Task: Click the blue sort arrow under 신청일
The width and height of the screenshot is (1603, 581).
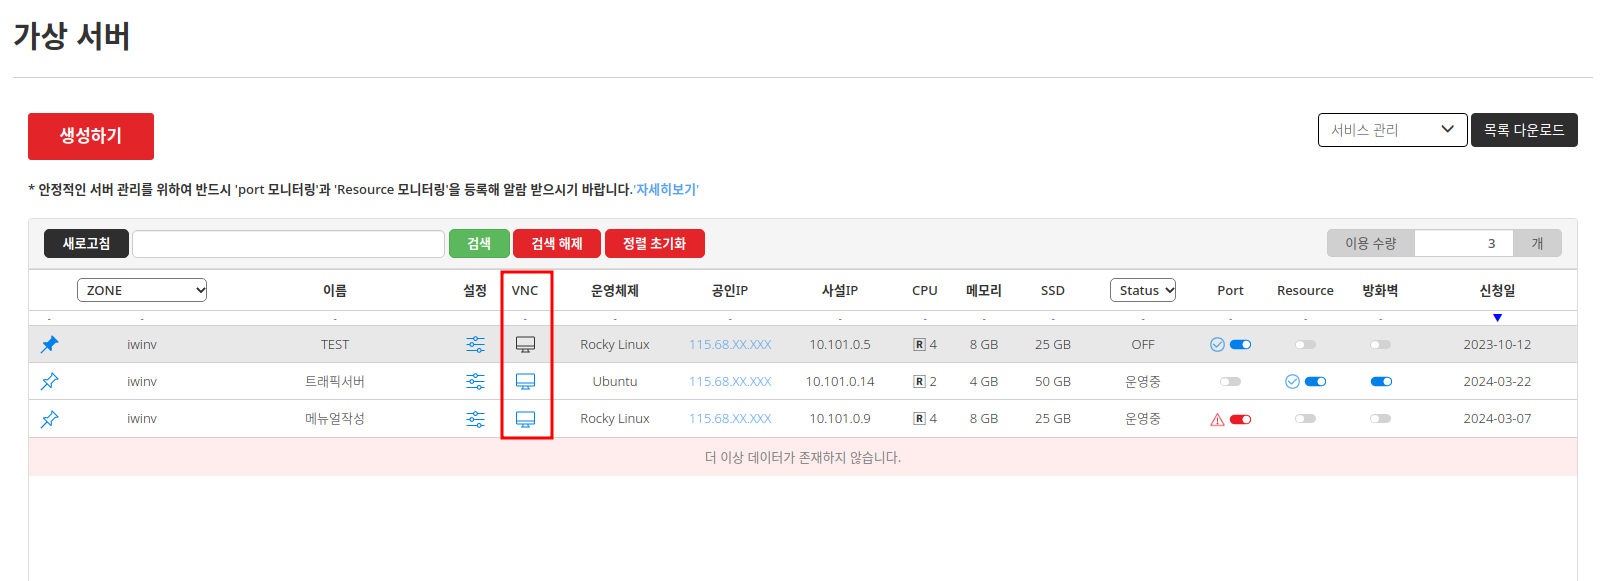Action: click(1497, 318)
